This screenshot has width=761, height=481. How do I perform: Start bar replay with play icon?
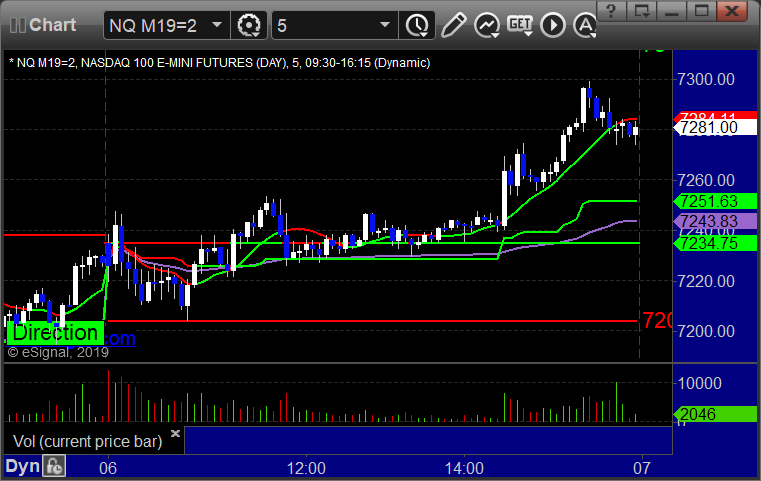coord(553,25)
